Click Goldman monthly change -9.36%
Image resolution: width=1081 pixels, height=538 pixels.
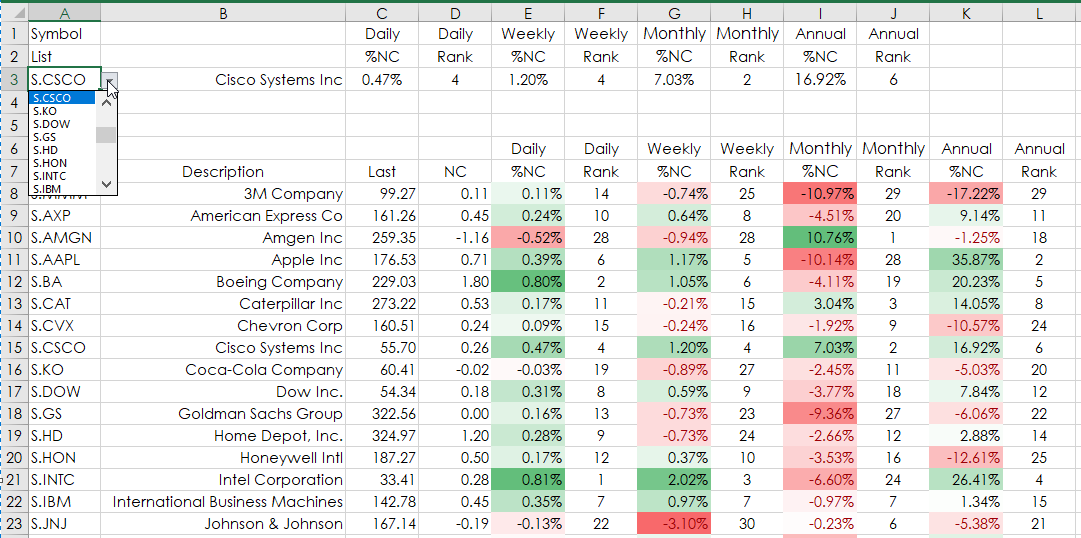point(820,414)
